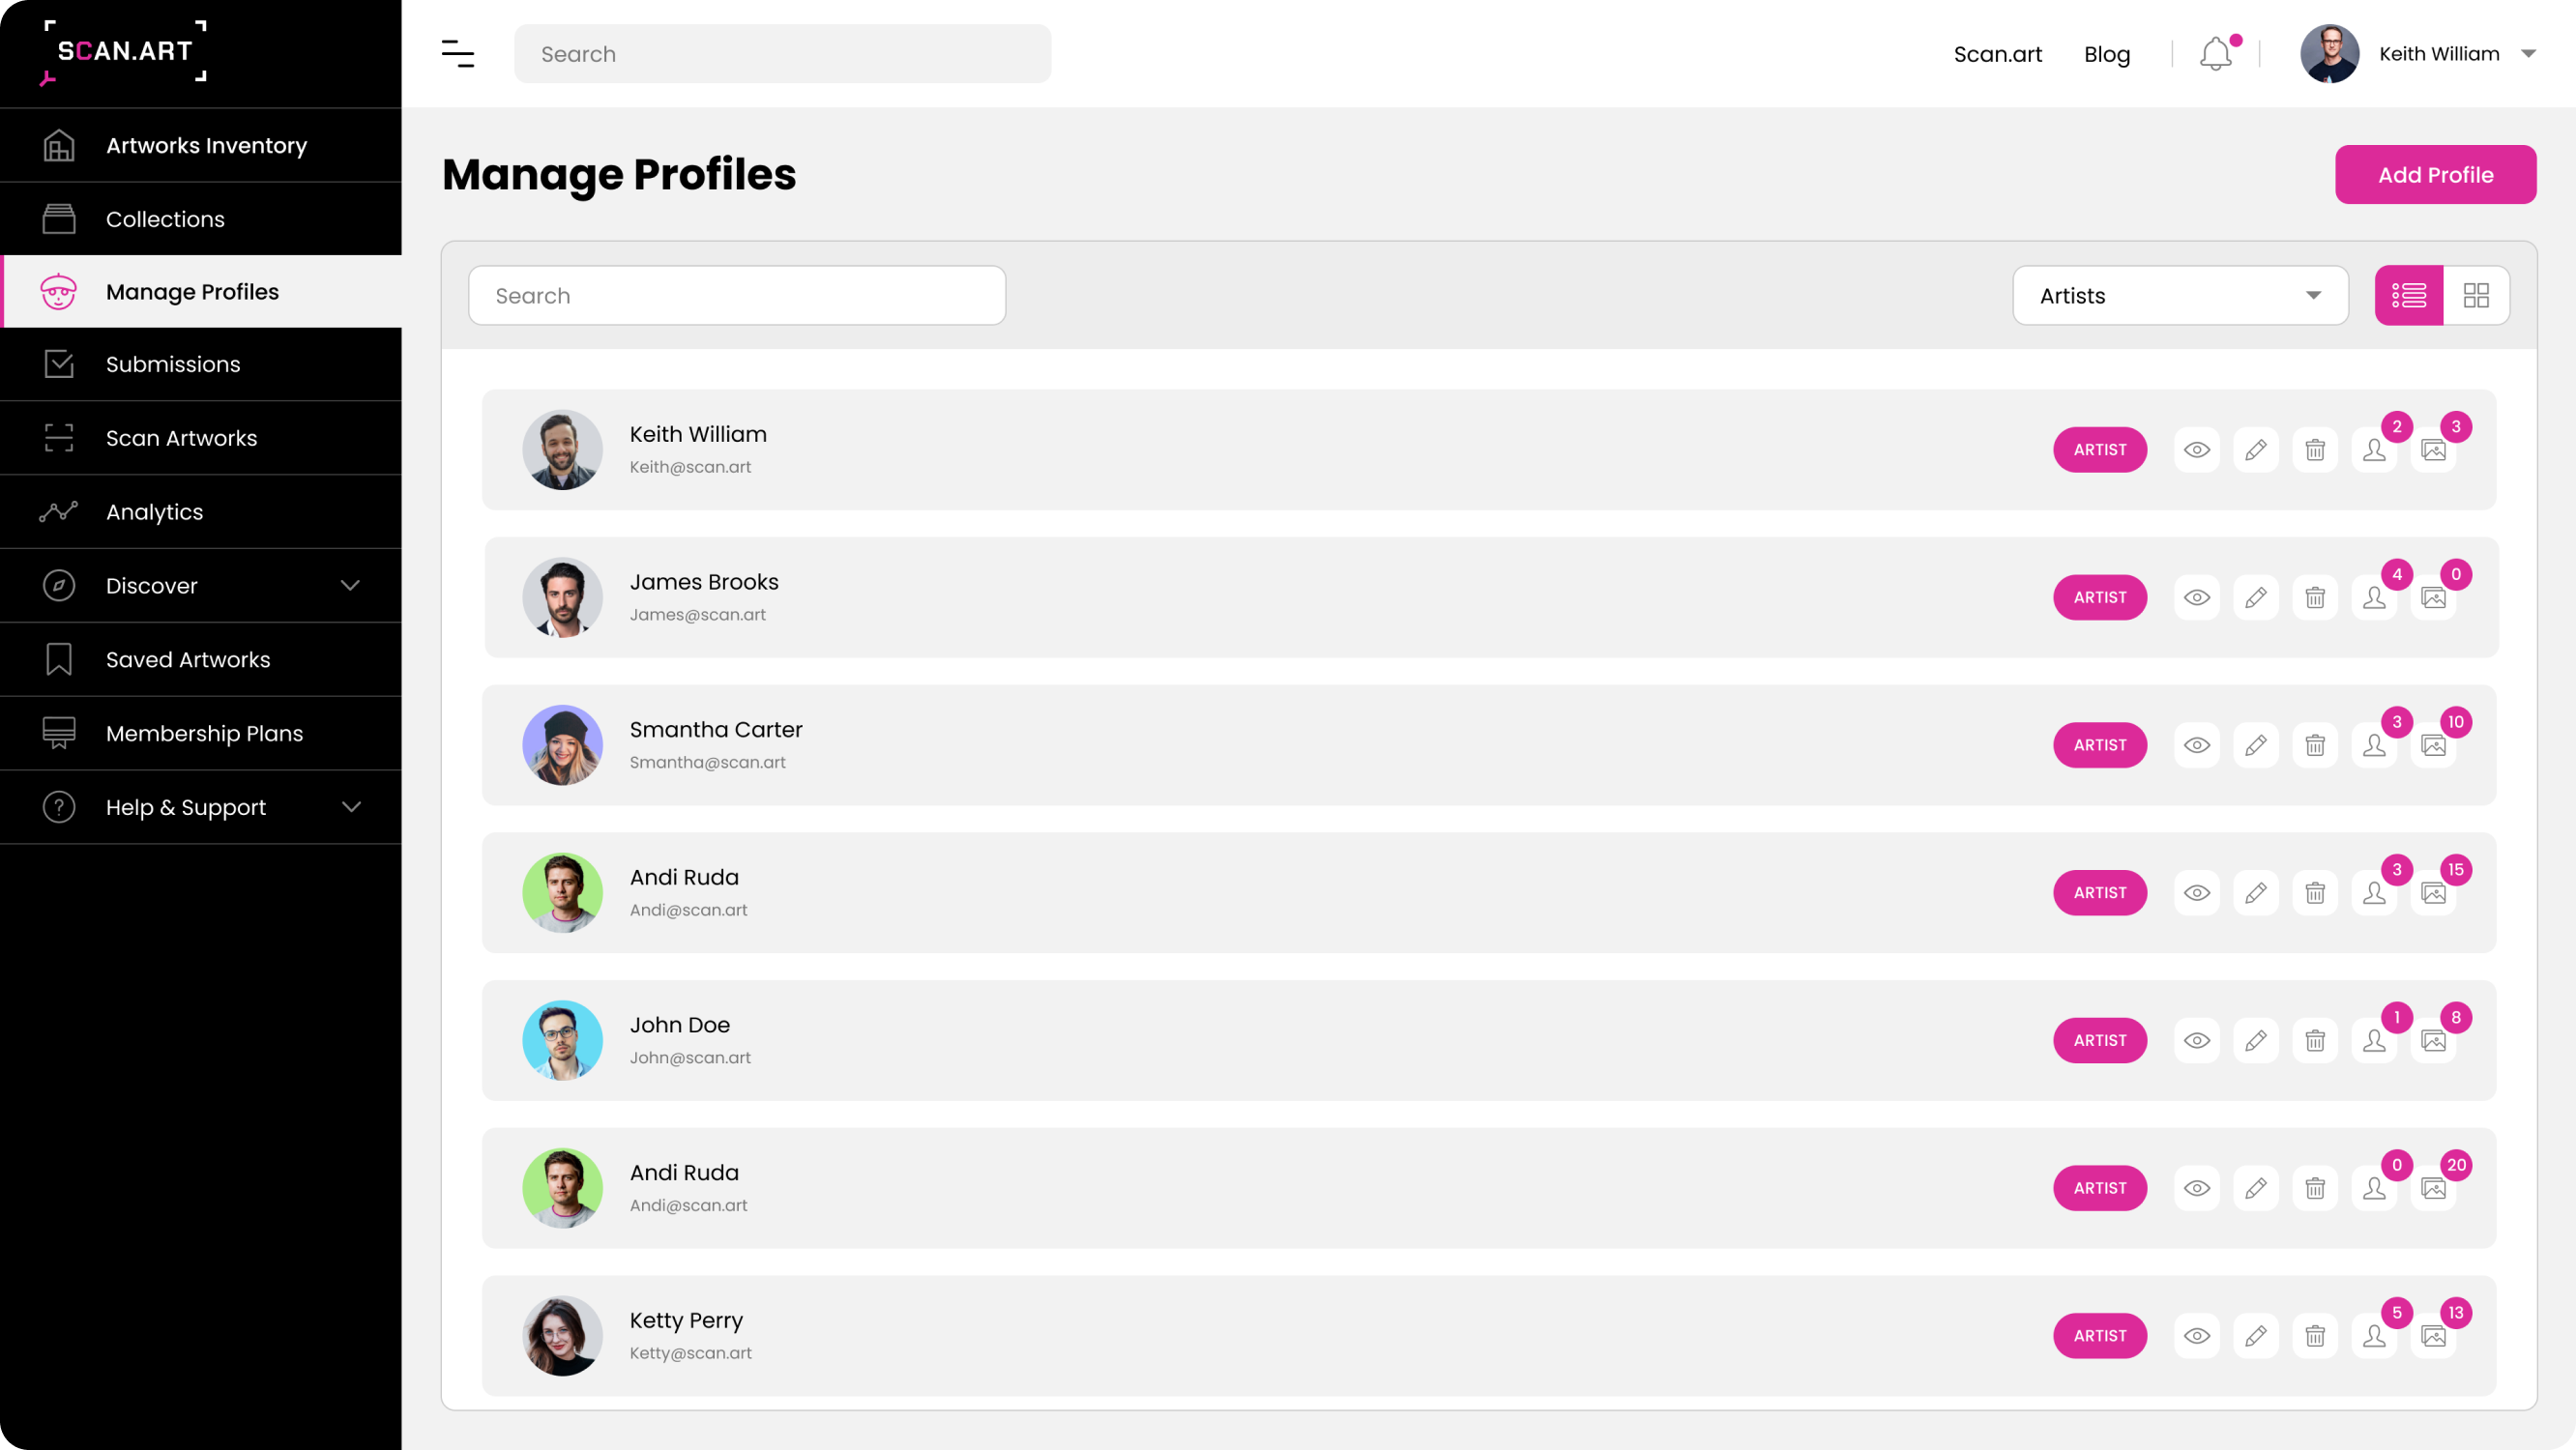
Task: Show John Doe's profile preview via the eye icon
Action: click(2197, 1040)
